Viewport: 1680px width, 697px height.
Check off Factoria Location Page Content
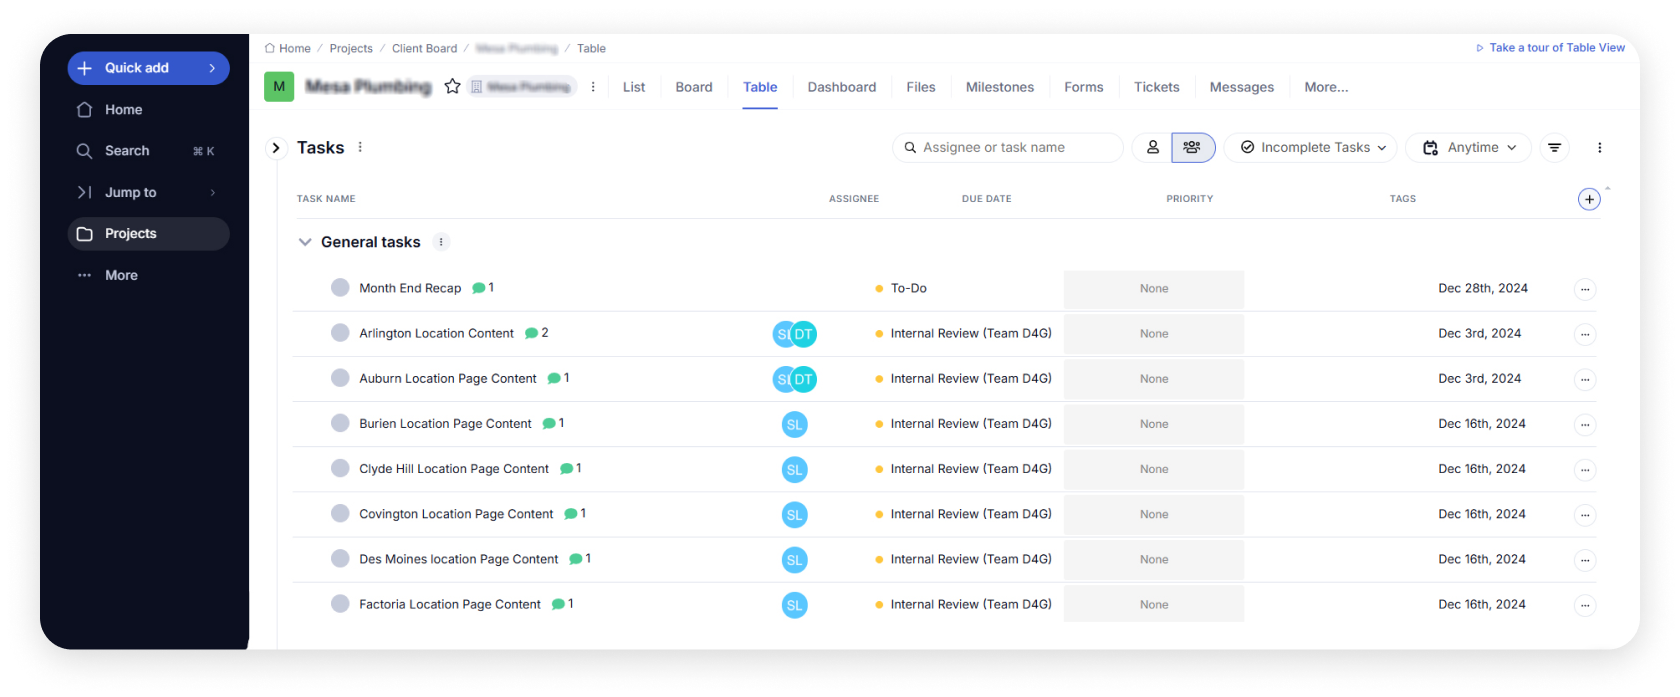[340, 604]
